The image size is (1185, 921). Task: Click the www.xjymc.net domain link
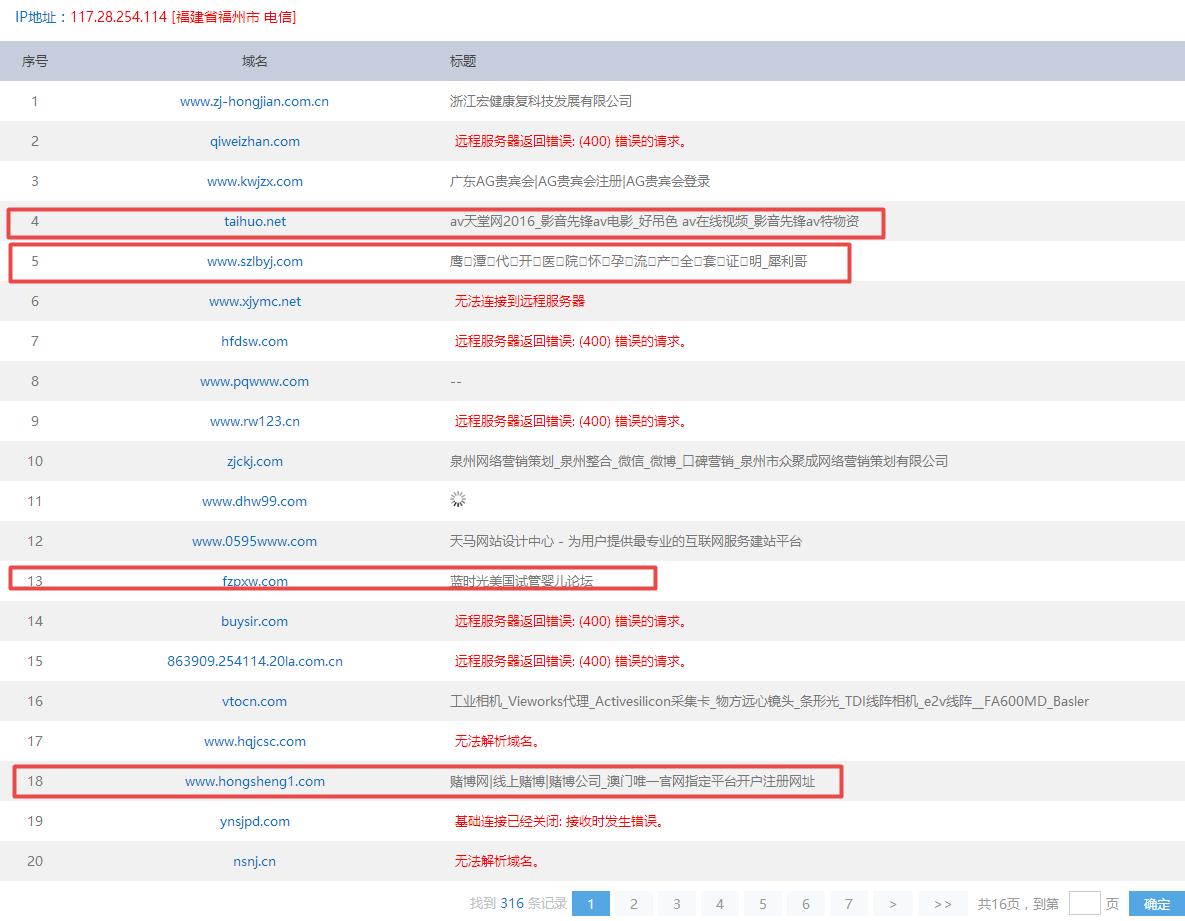point(254,301)
